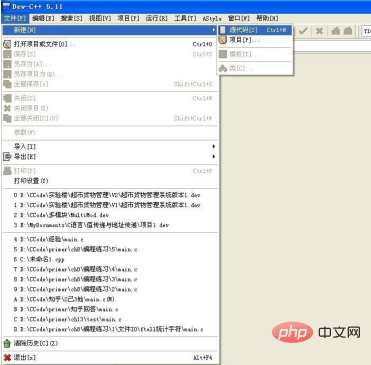Click the 另存项目为 save project as entry
This screenshot has width=371, height=365.
[x=110, y=74]
